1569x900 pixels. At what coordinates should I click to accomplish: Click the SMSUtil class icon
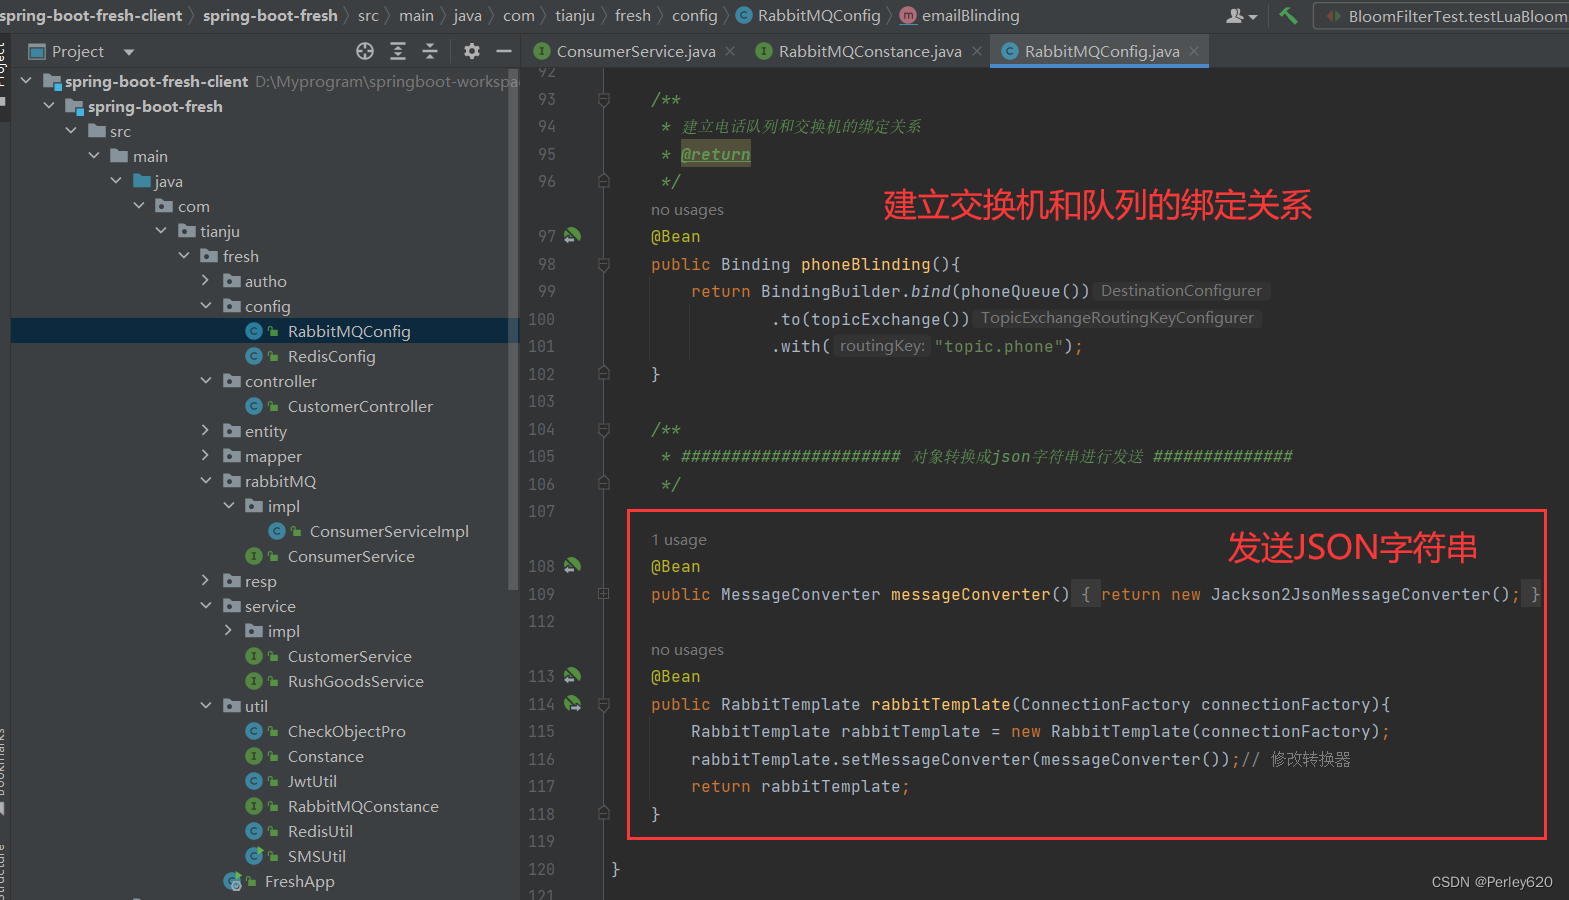(x=254, y=856)
